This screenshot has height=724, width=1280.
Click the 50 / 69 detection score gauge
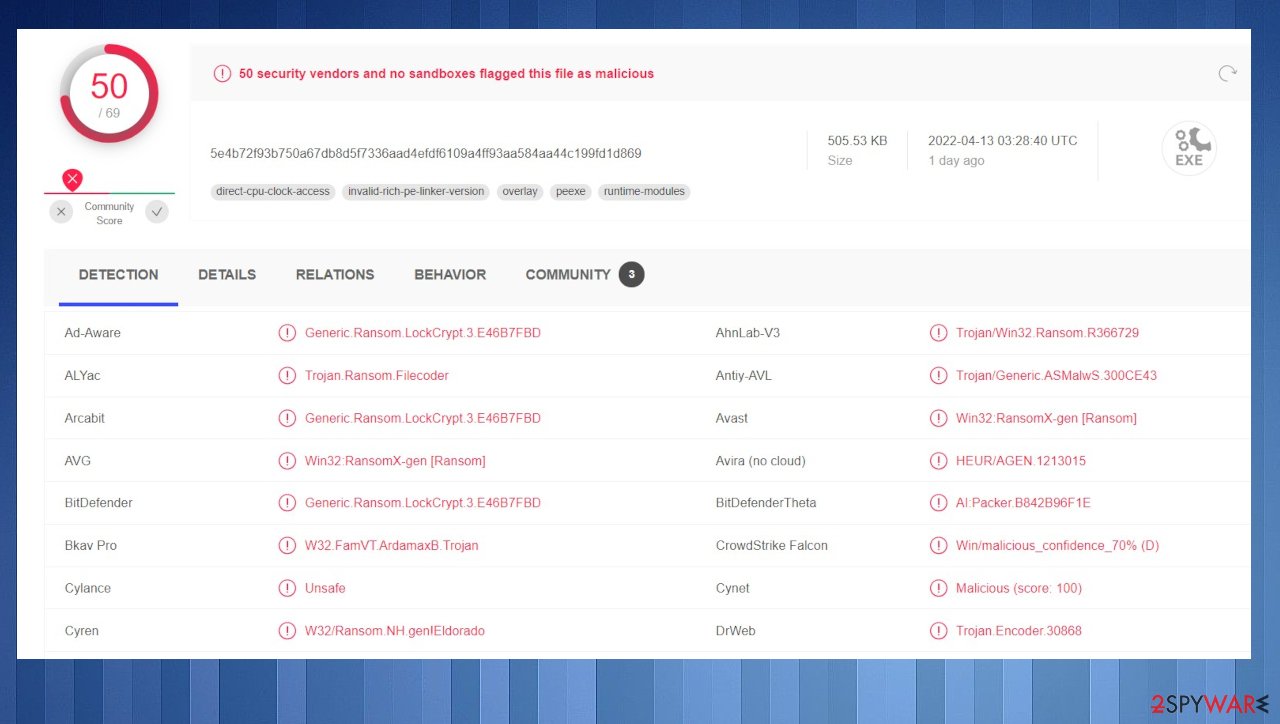pos(109,94)
